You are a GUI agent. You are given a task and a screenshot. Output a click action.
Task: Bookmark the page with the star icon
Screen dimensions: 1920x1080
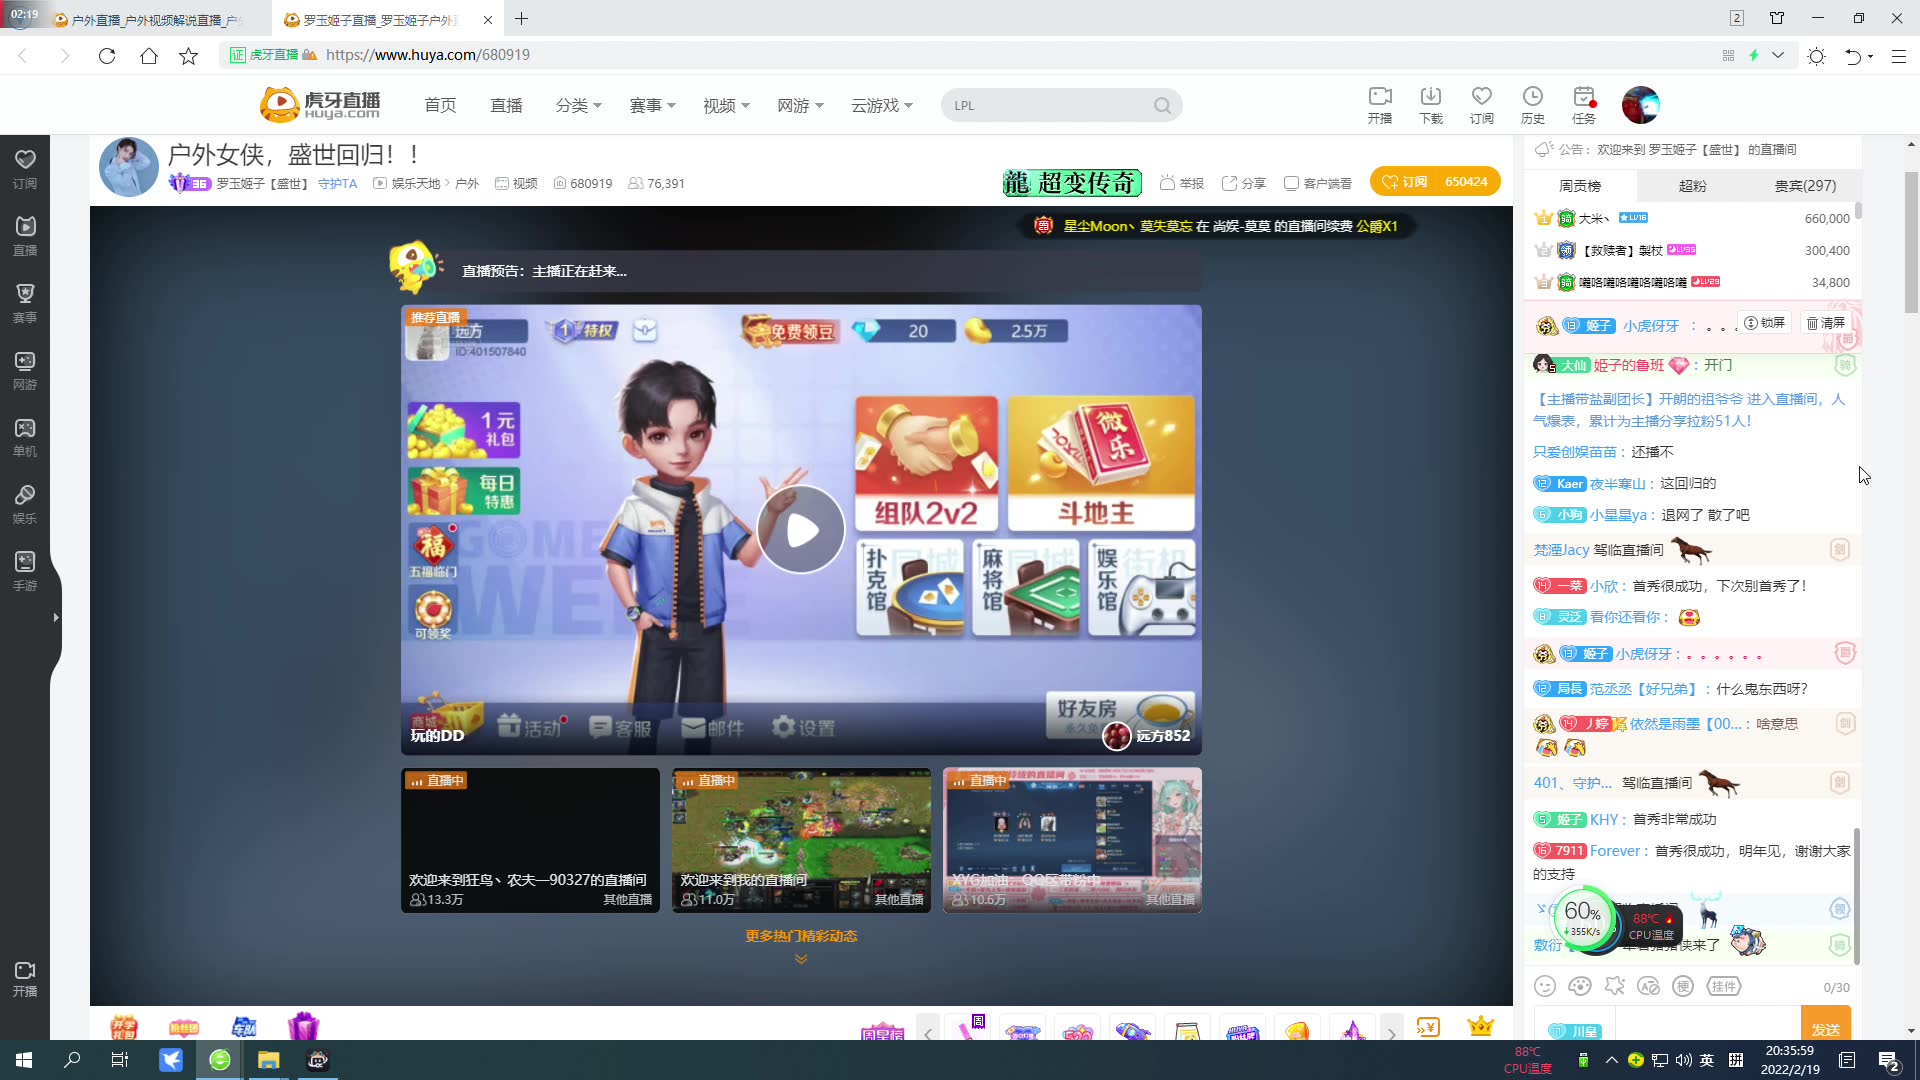[188, 56]
